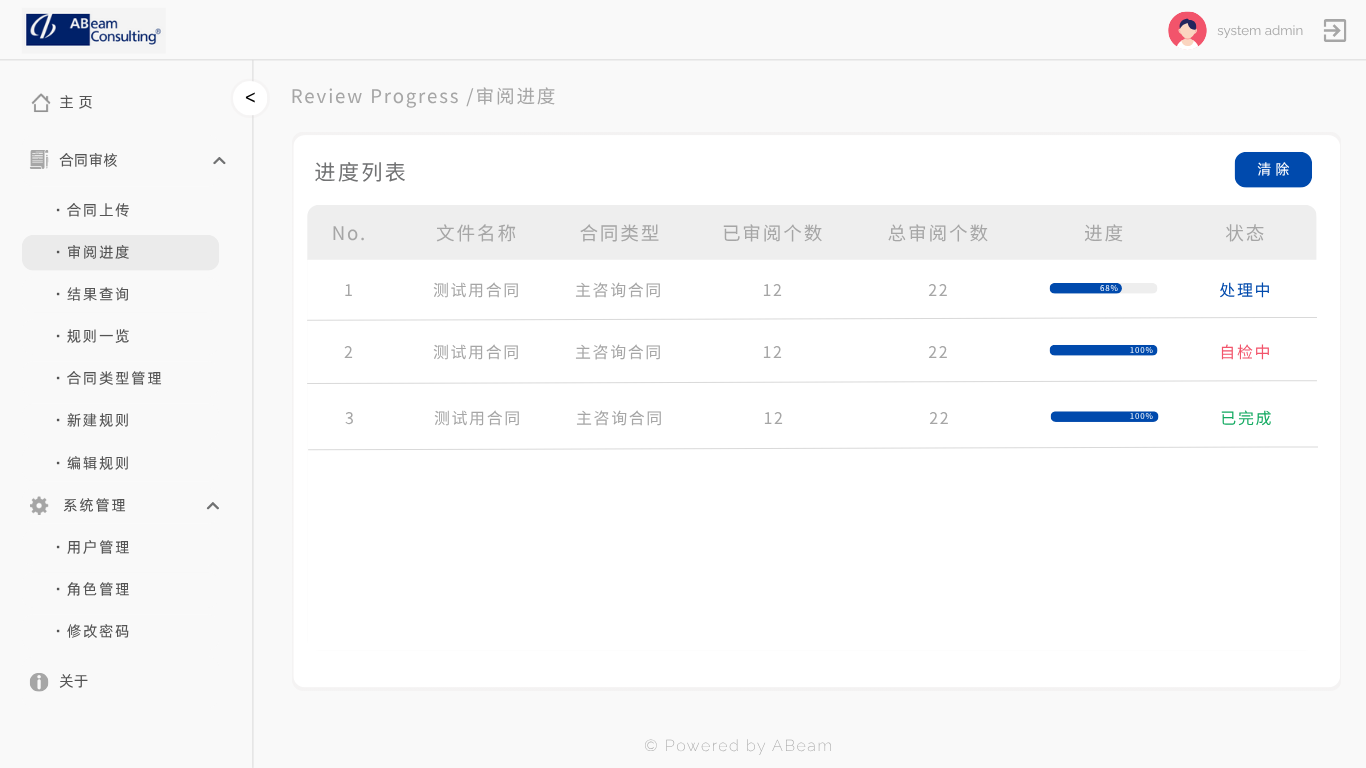Image resolution: width=1366 pixels, height=768 pixels.
Task: Click the 合同类型 column header
Action: 620,233
